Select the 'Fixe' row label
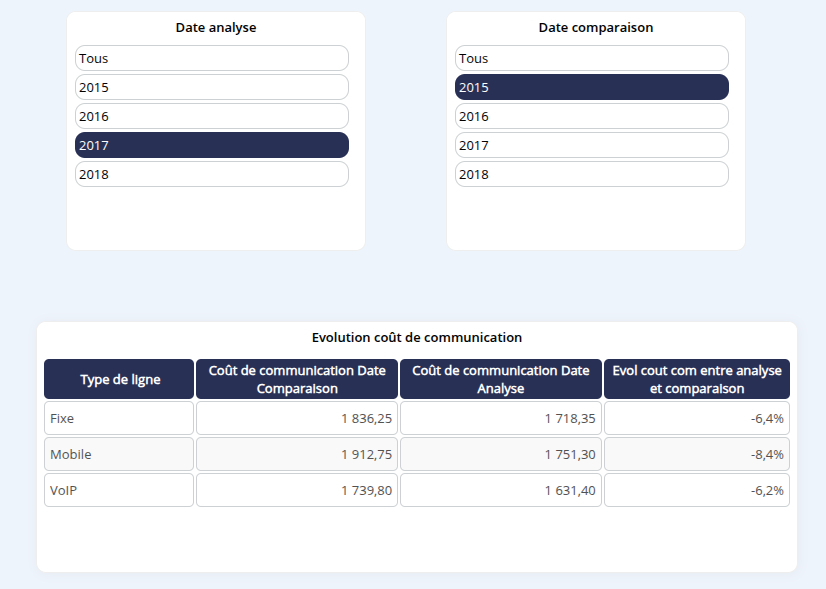Screen dimensions: 826x589 point(119,418)
